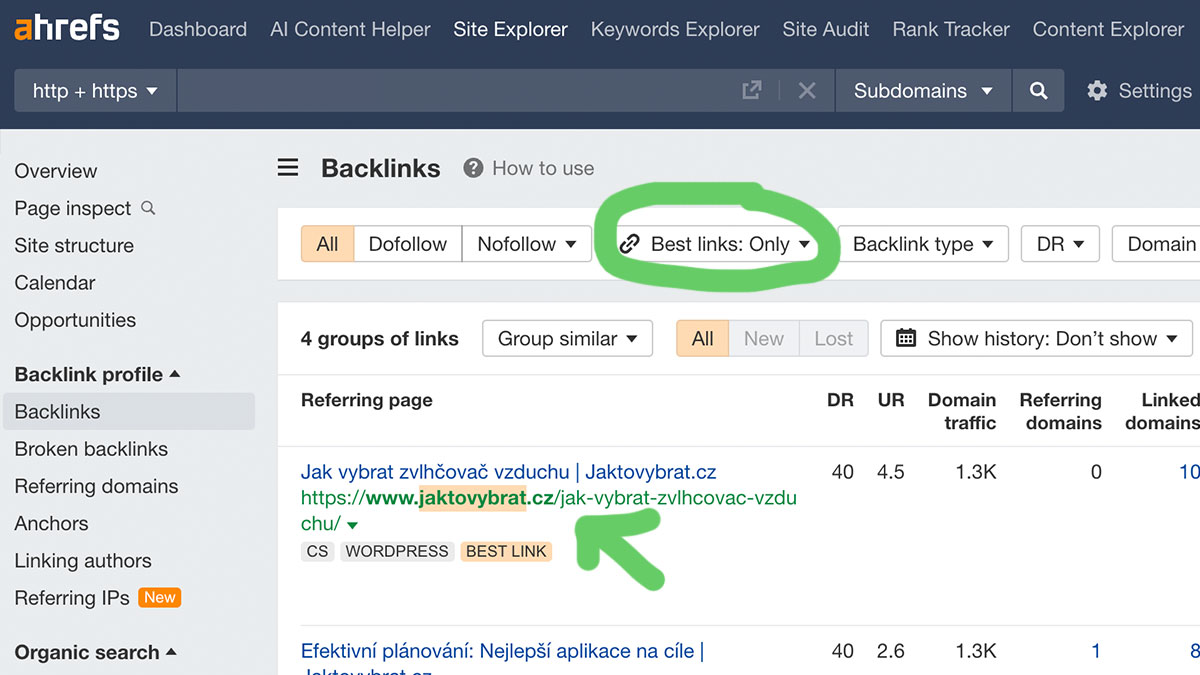Open the How to use link

click(543, 168)
